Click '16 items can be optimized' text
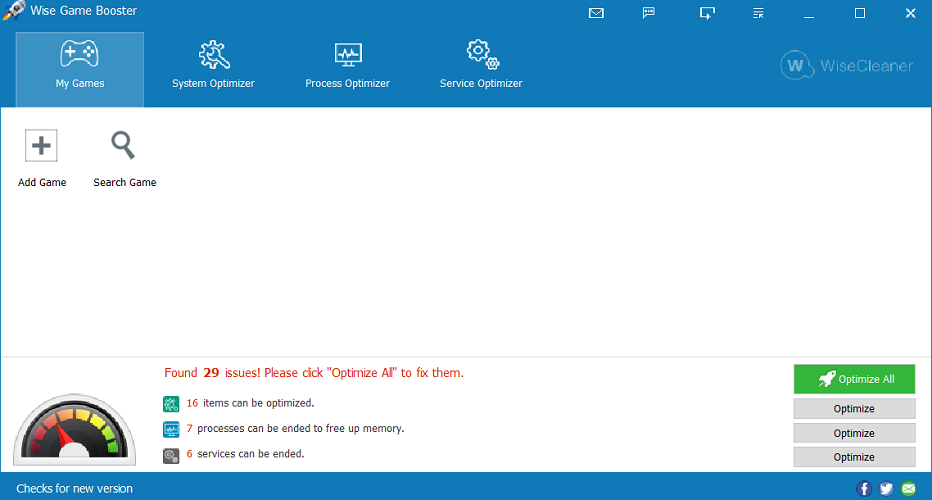The image size is (932, 500). point(250,403)
